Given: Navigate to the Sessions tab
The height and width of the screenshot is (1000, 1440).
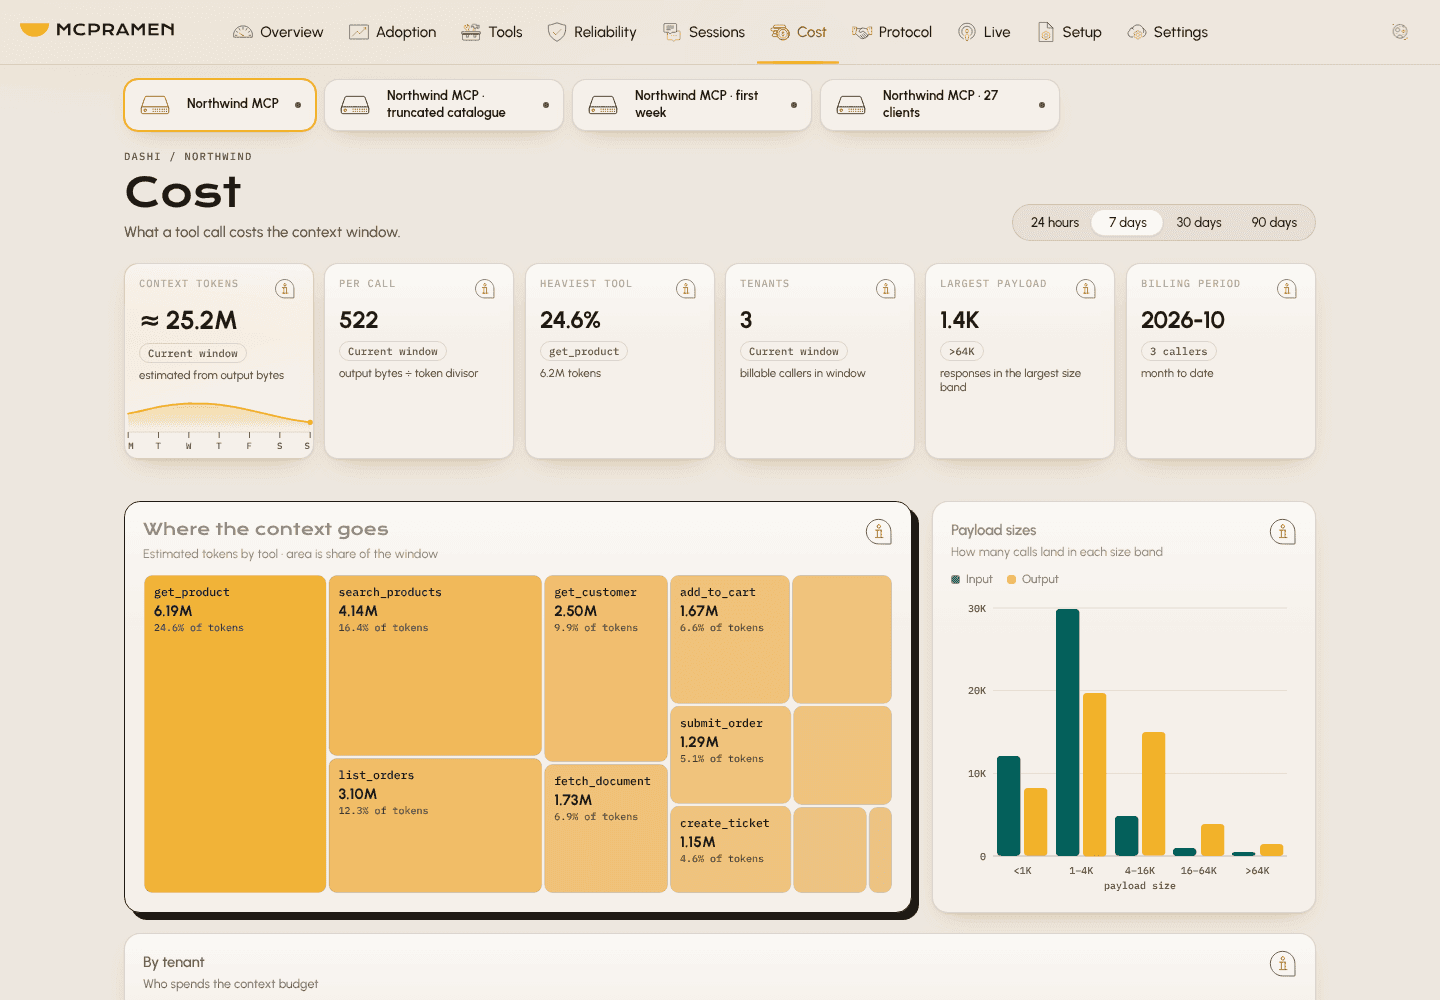Looking at the screenshot, I should click(704, 32).
